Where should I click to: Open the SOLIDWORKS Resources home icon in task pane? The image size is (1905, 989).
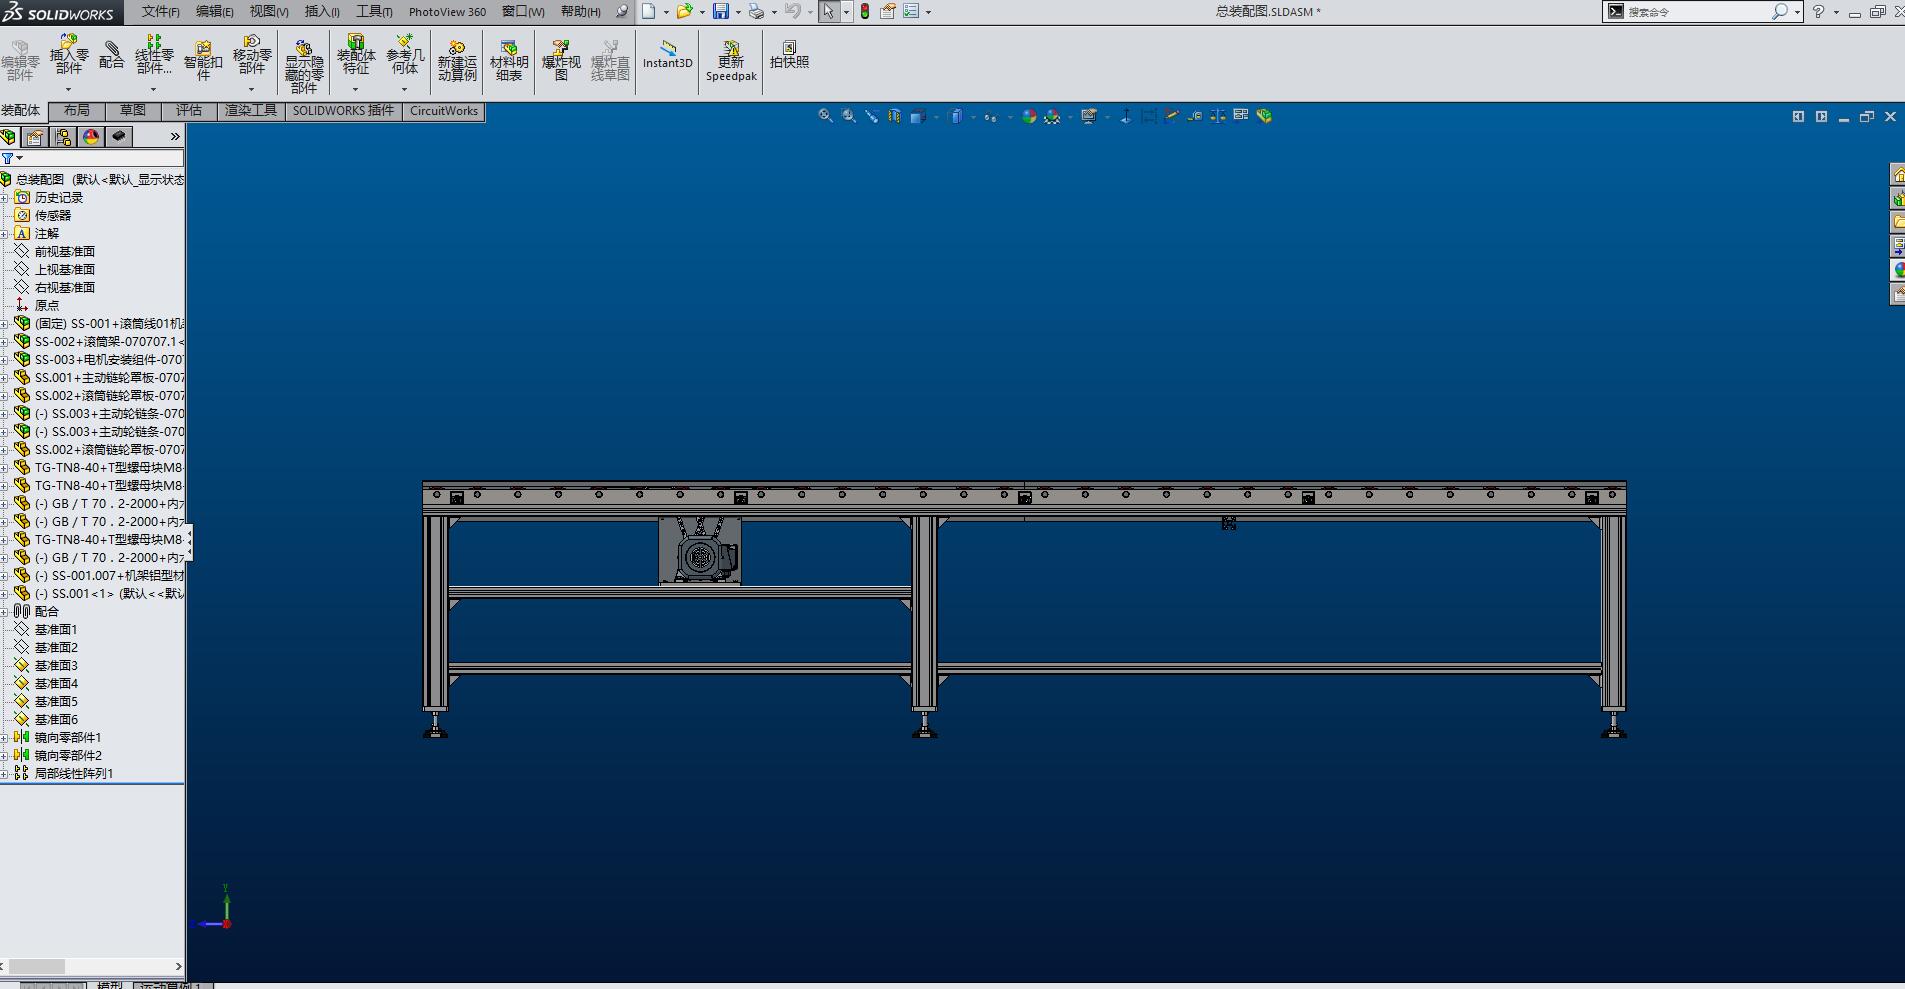[x=1897, y=175]
